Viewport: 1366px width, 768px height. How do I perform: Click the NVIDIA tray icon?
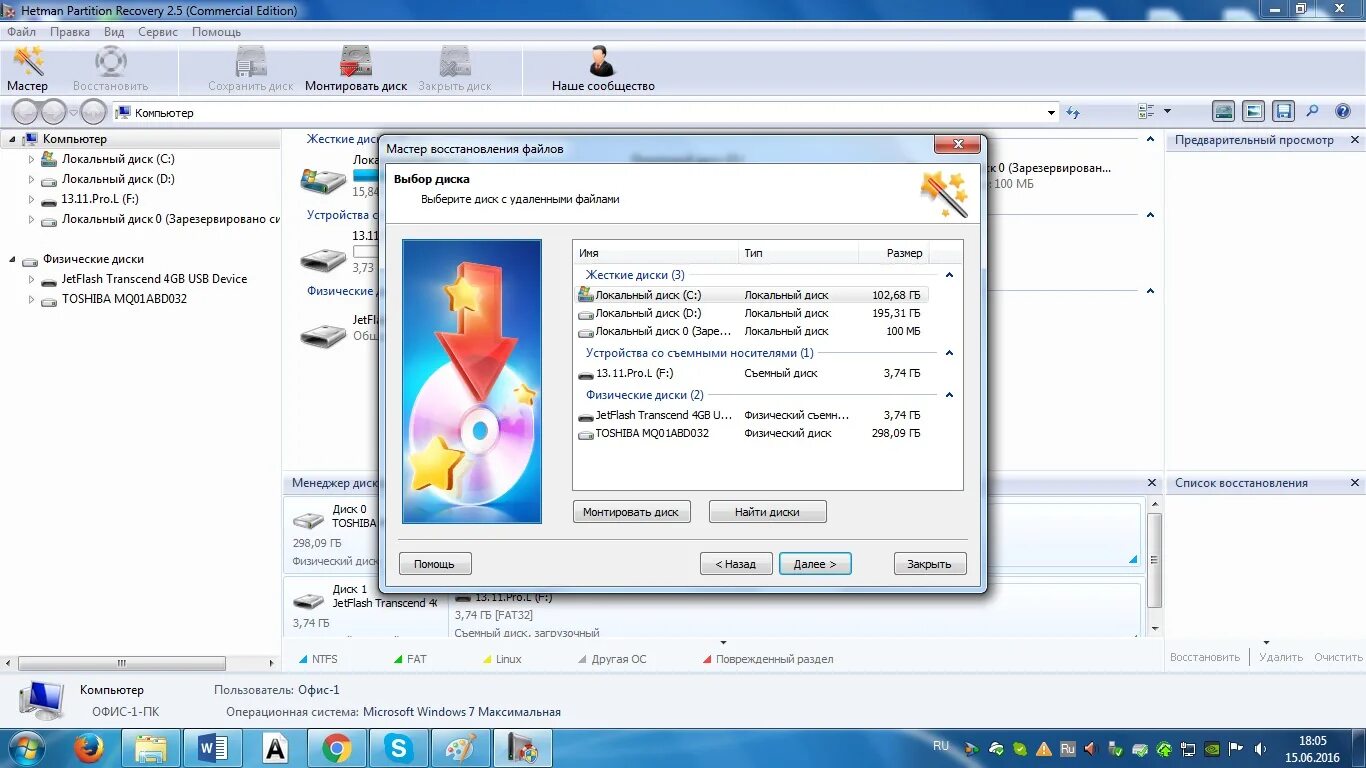click(1211, 748)
